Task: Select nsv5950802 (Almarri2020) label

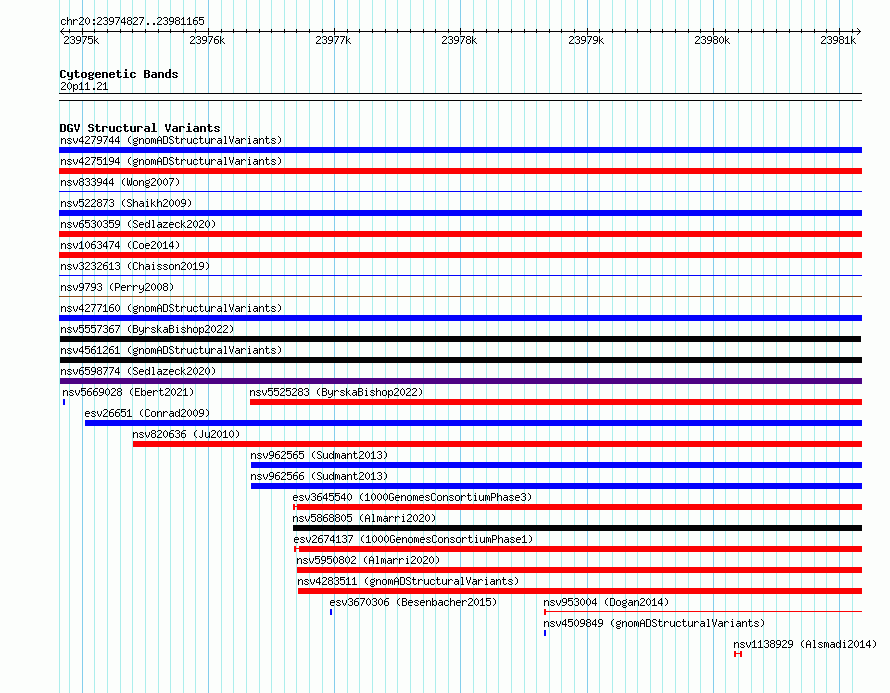Action: click(368, 560)
